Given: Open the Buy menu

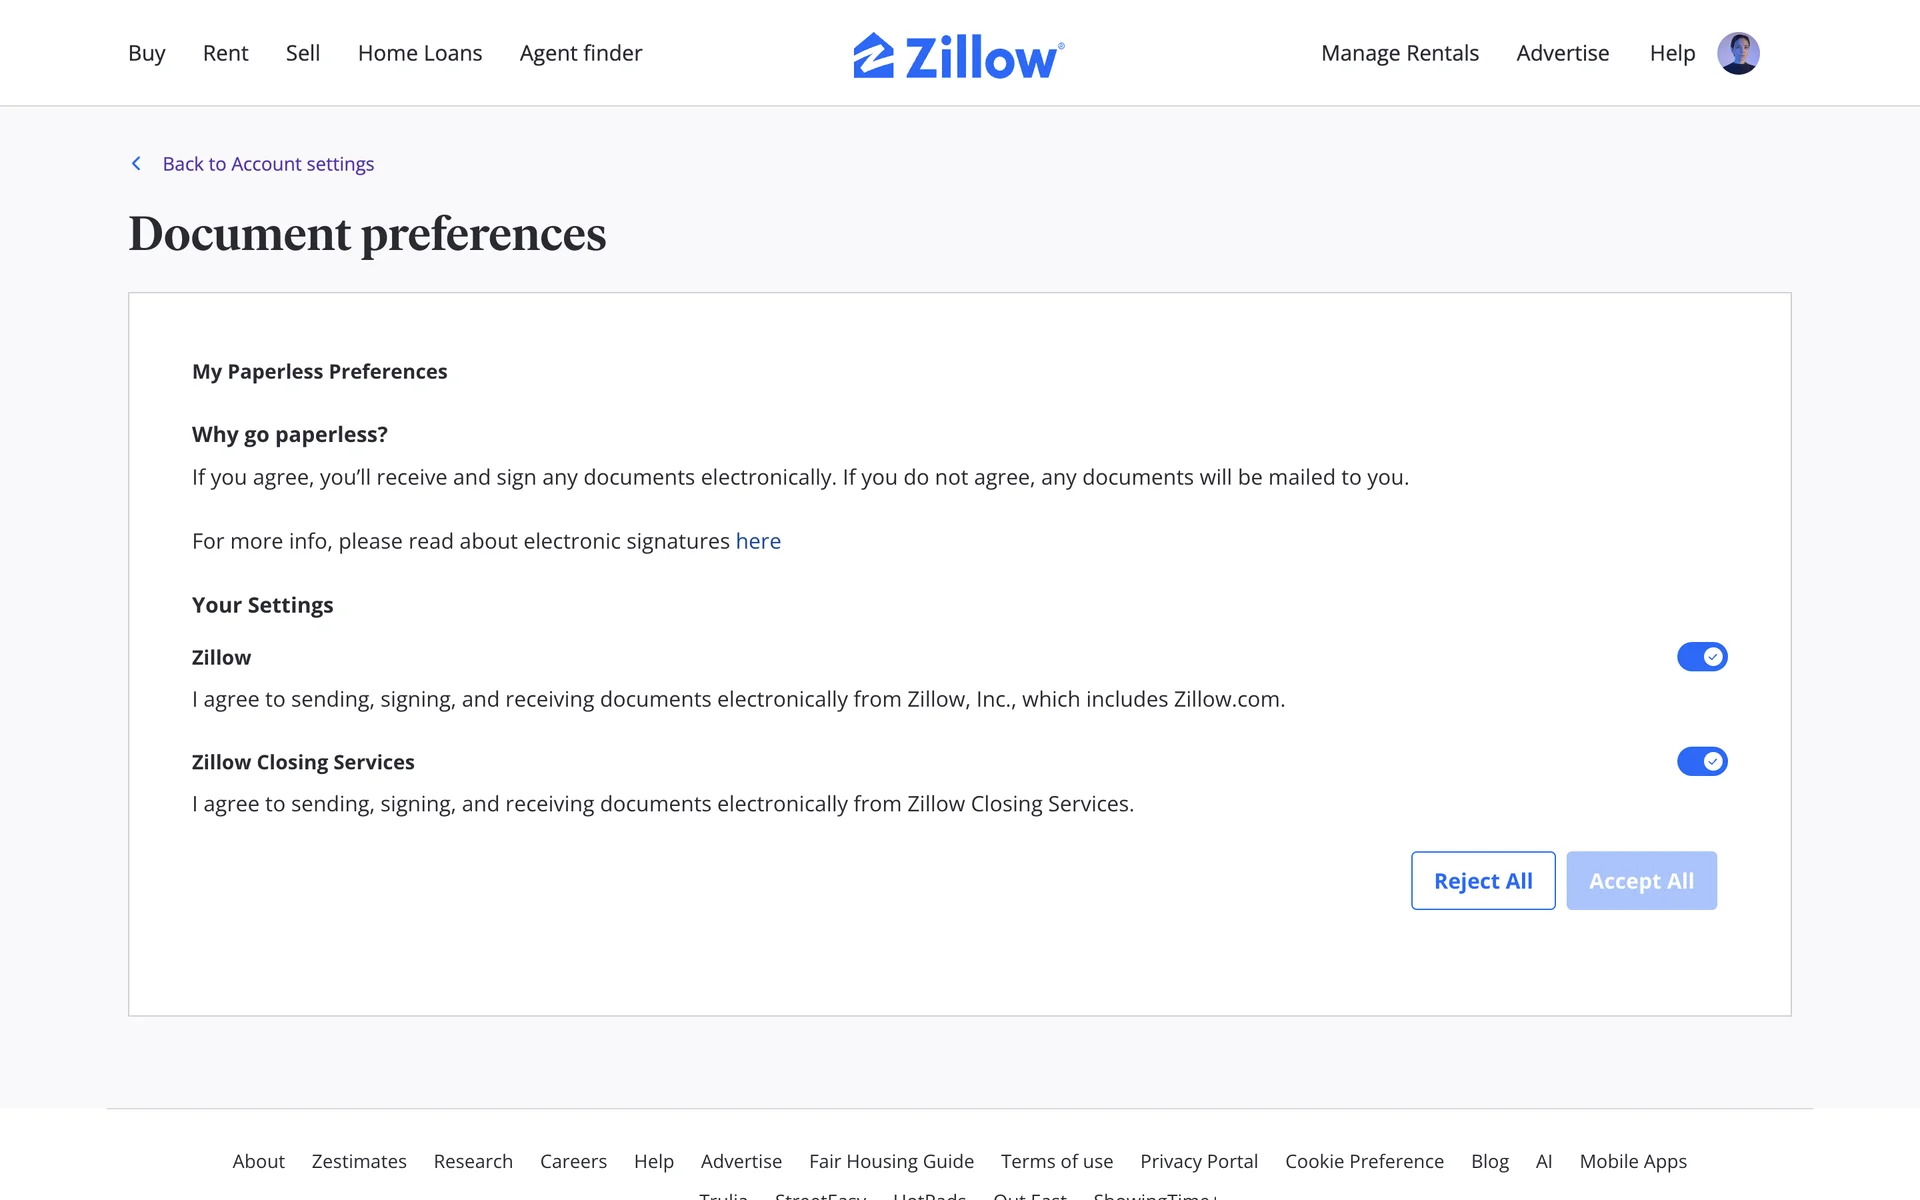Looking at the screenshot, I should 147,53.
